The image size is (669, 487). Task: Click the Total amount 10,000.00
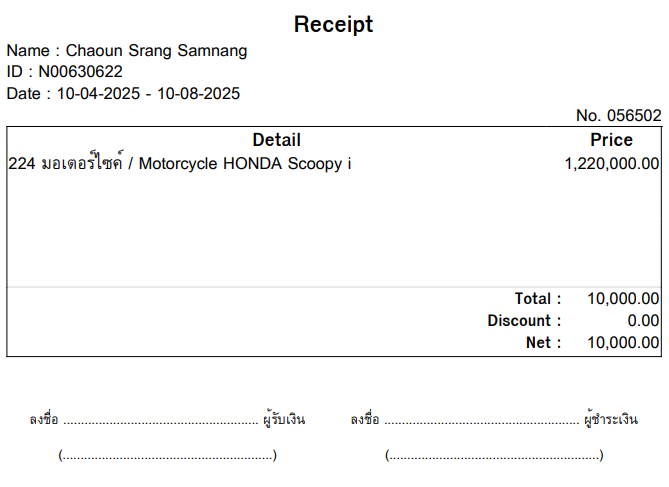point(623,298)
